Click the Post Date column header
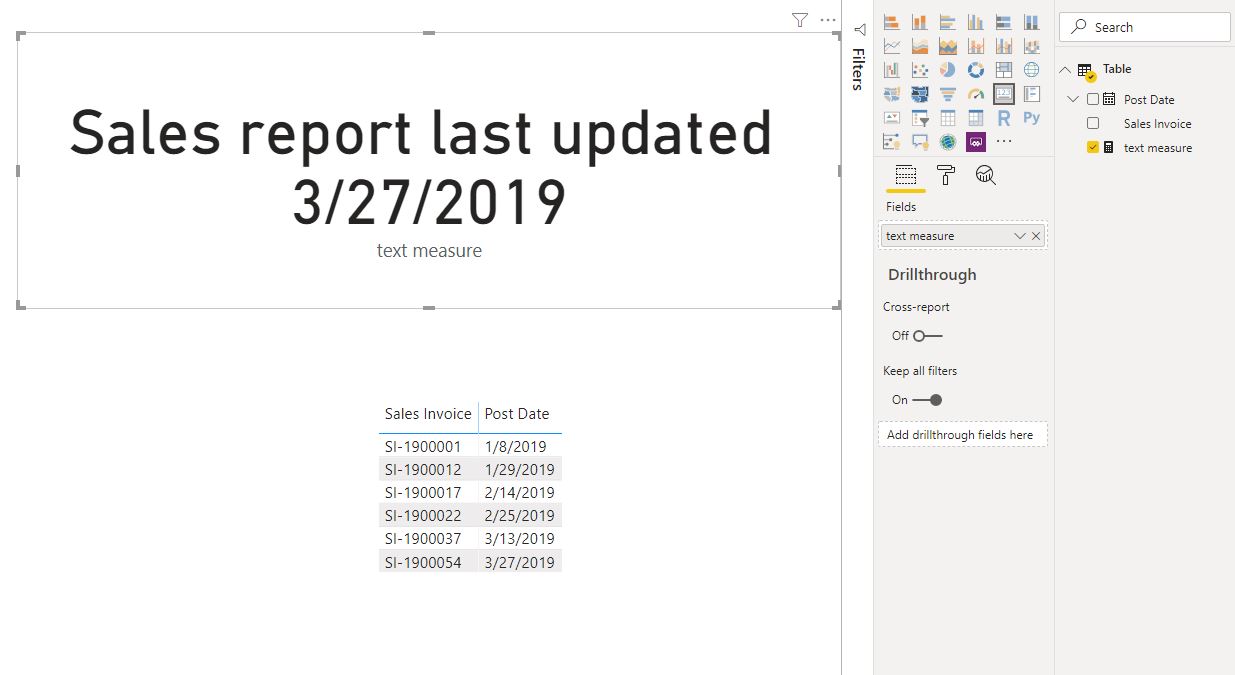This screenshot has width=1235, height=675. coord(517,414)
